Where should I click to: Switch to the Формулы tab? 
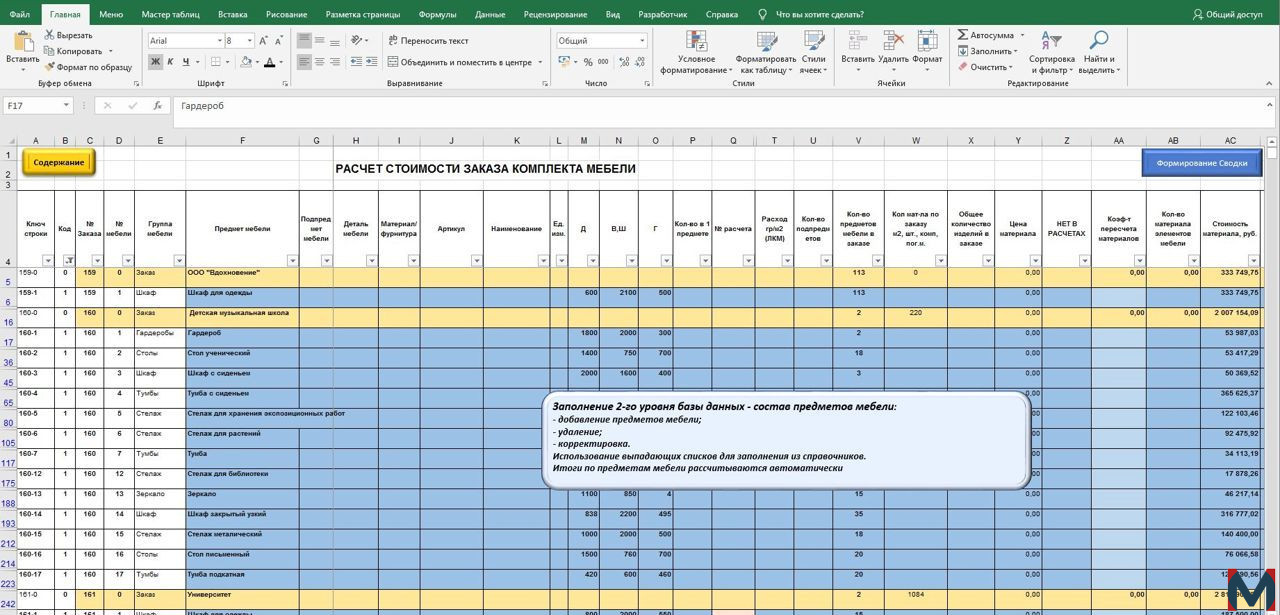pos(438,15)
